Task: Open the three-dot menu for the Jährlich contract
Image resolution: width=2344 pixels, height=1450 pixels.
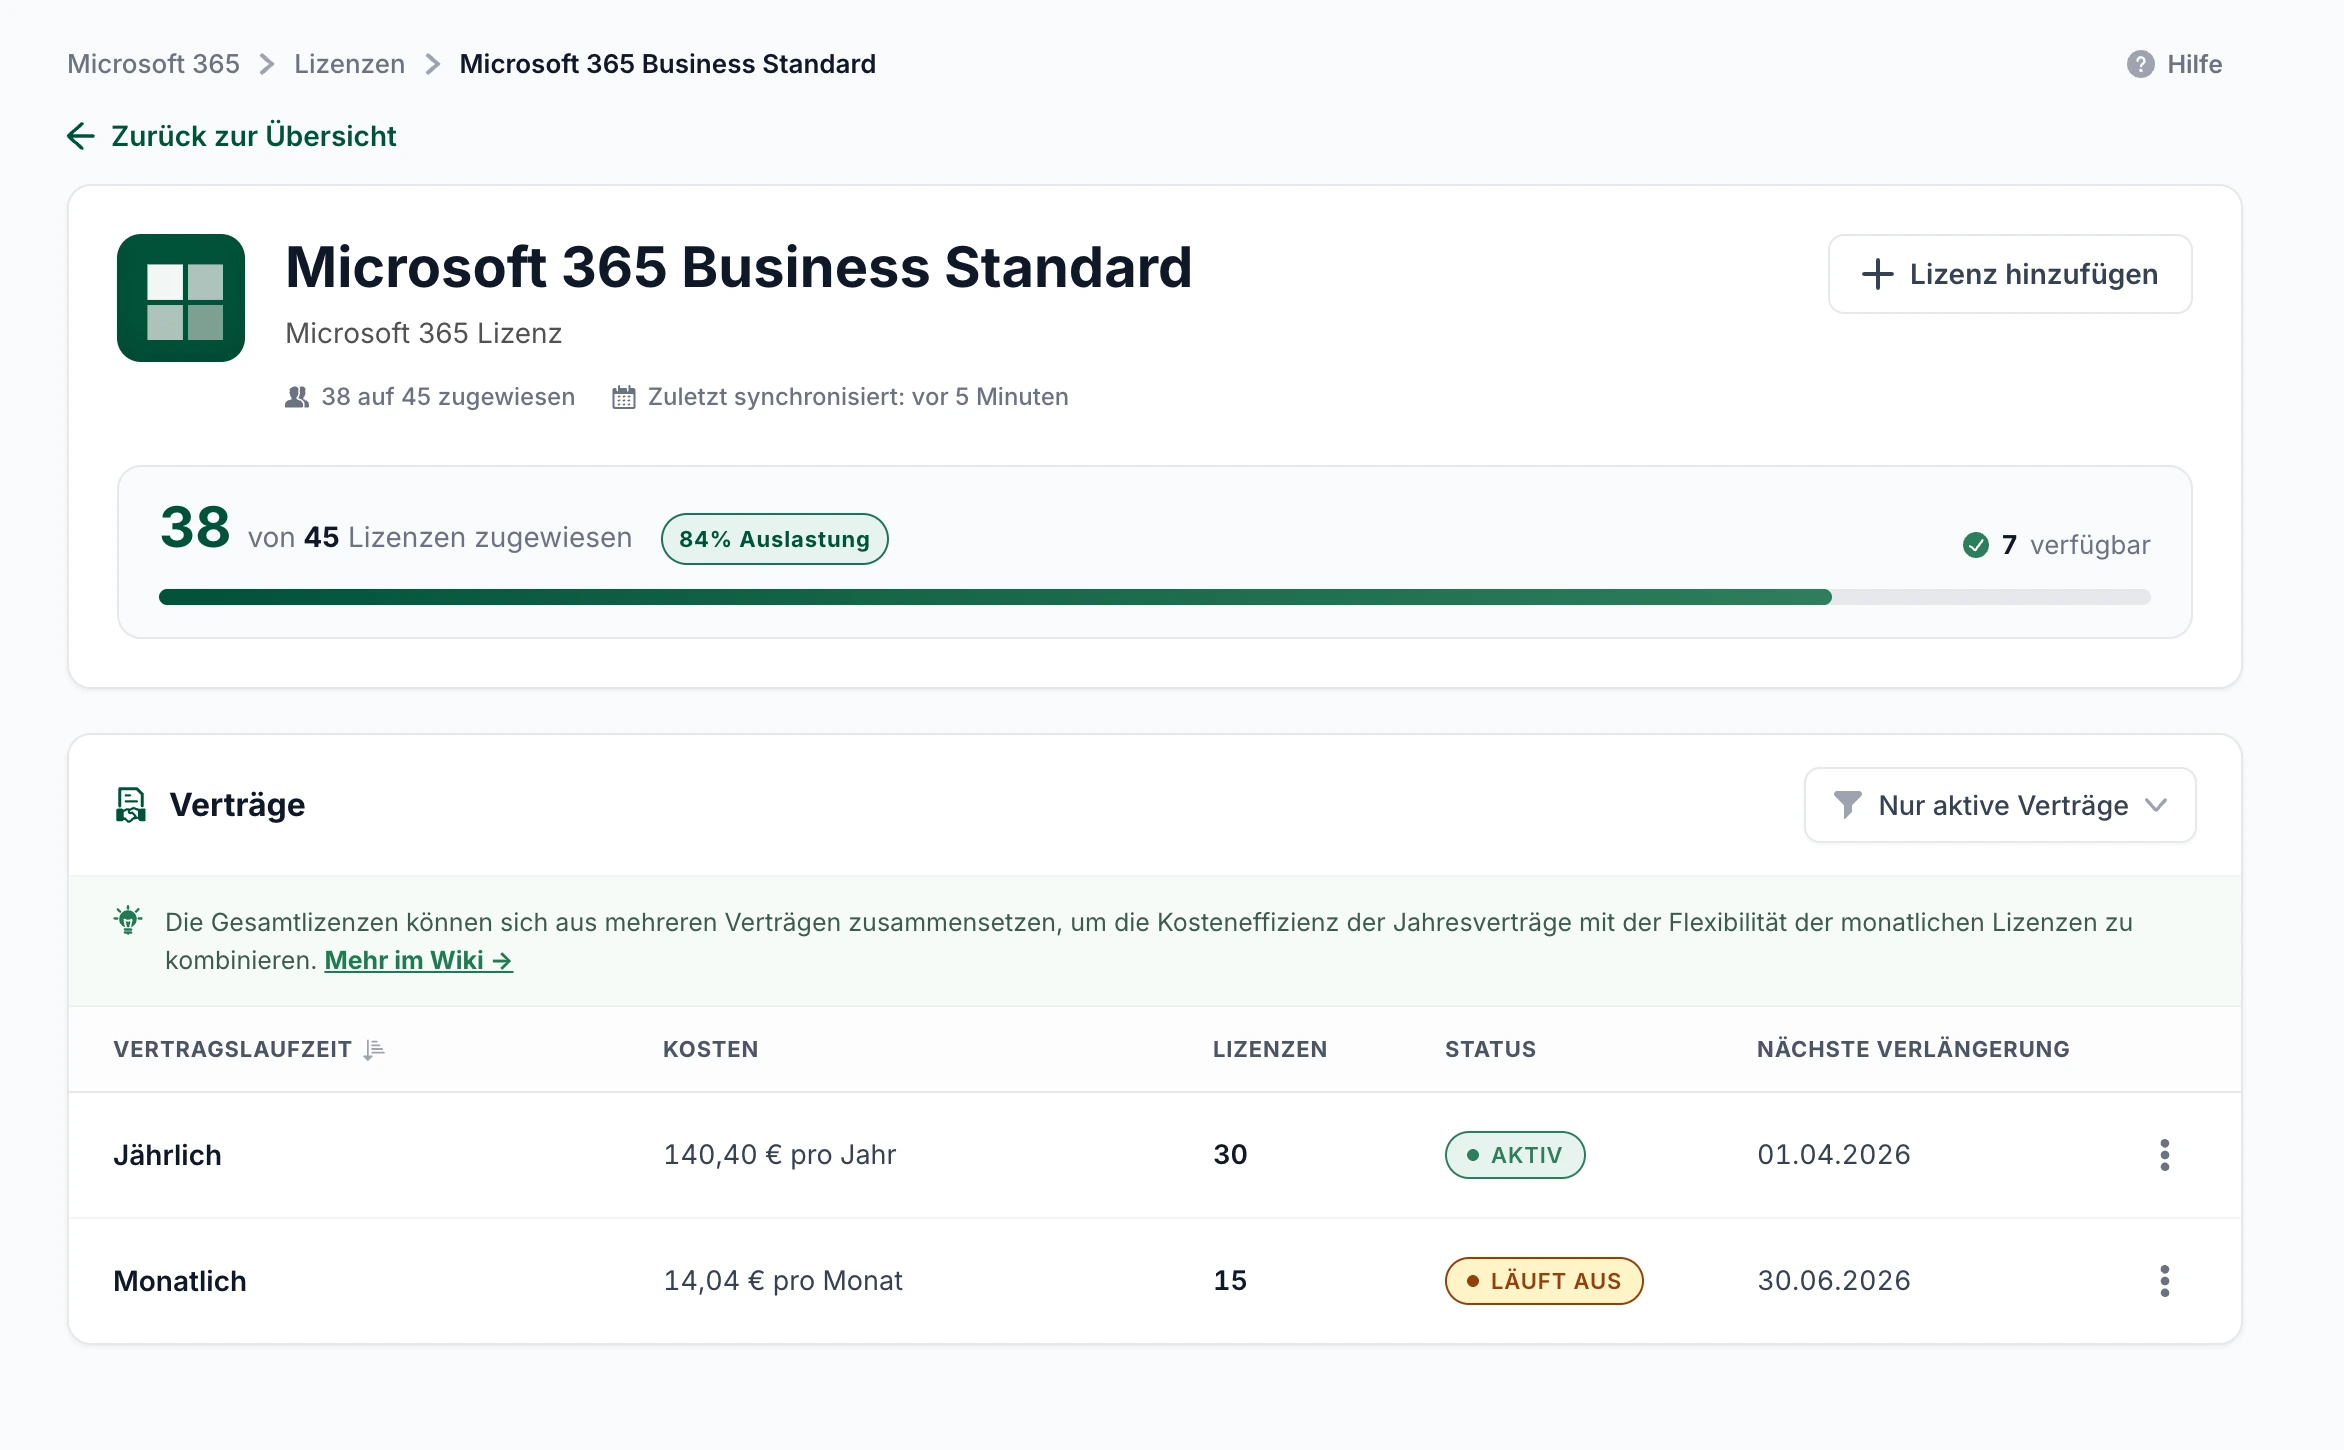Action: point(2165,1155)
